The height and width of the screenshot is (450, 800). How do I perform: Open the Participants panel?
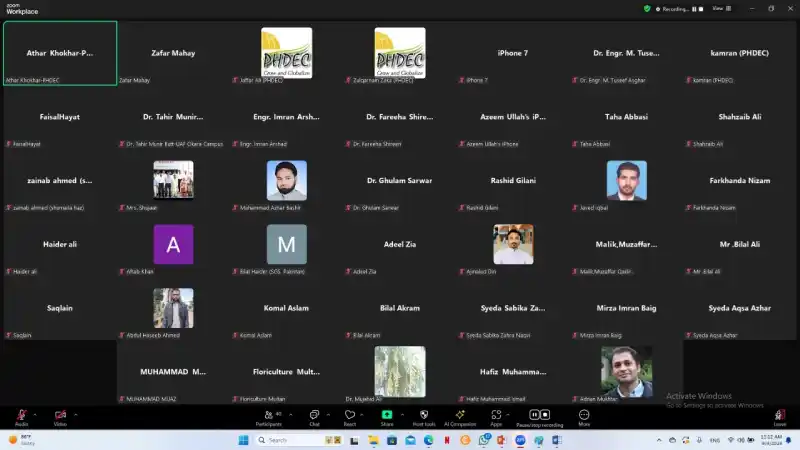point(268,414)
